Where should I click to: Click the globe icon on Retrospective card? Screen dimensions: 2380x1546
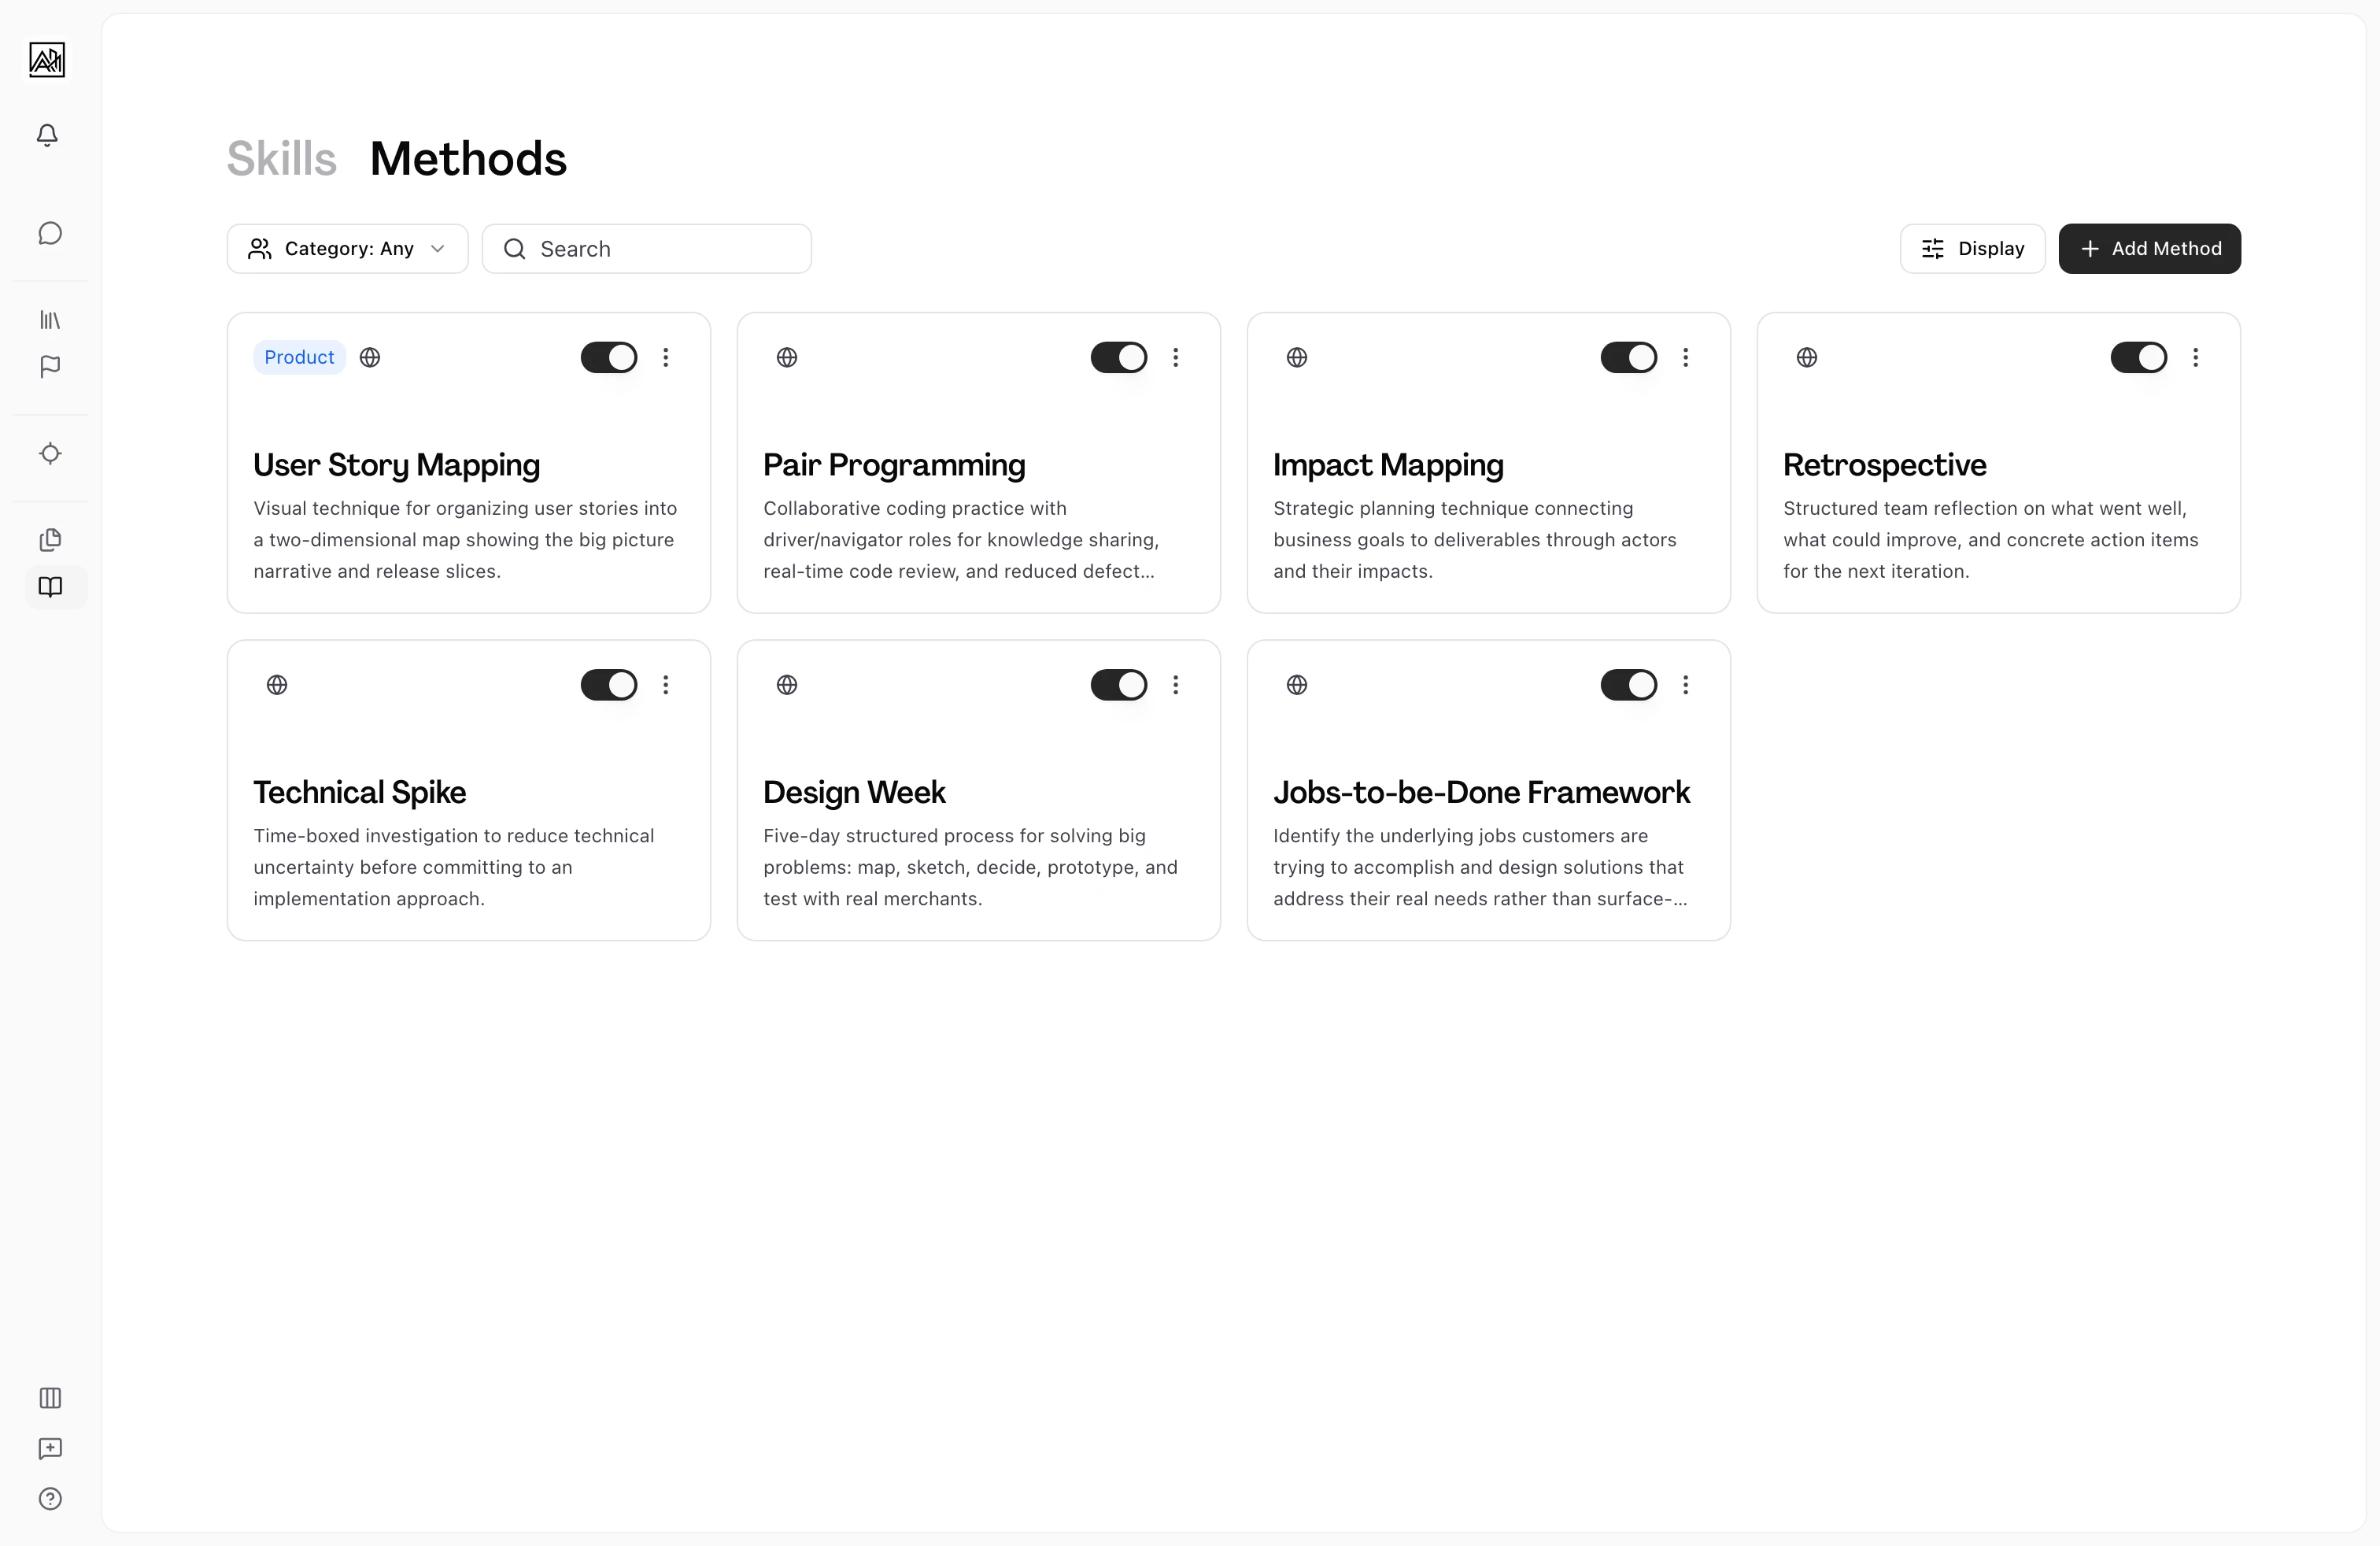coord(1806,356)
